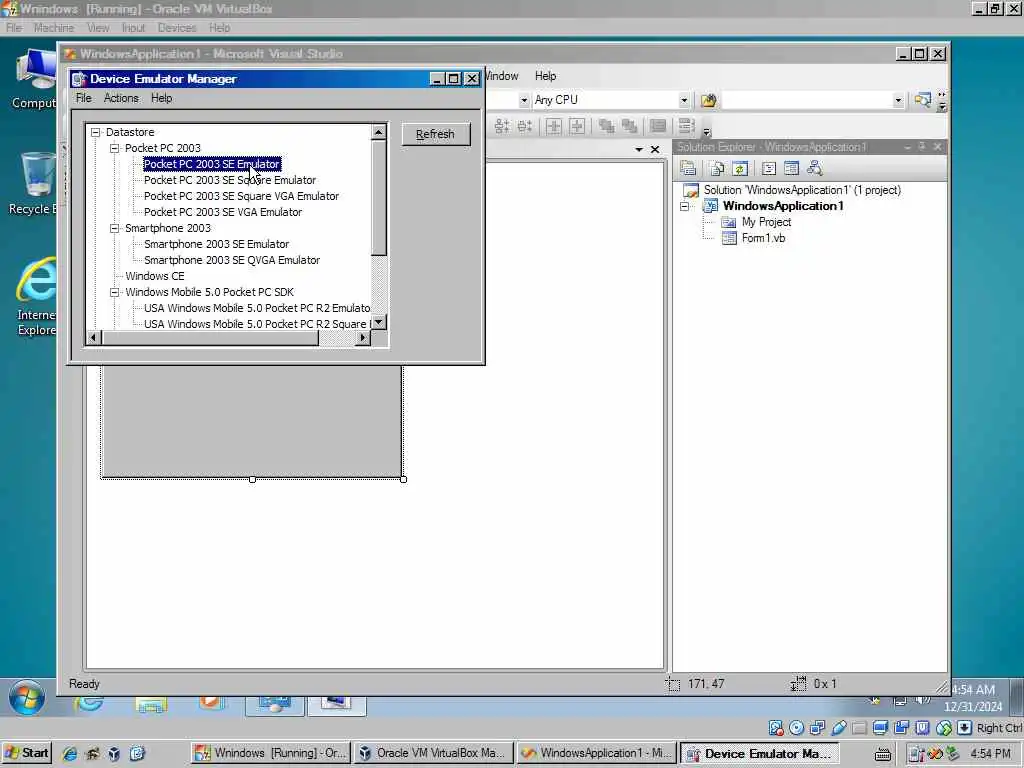Click the Layout toolbar options overflow arrow
Image resolution: width=1024 pixels, height=768 pixels.
pyautogui.click(x=706, y=131)
